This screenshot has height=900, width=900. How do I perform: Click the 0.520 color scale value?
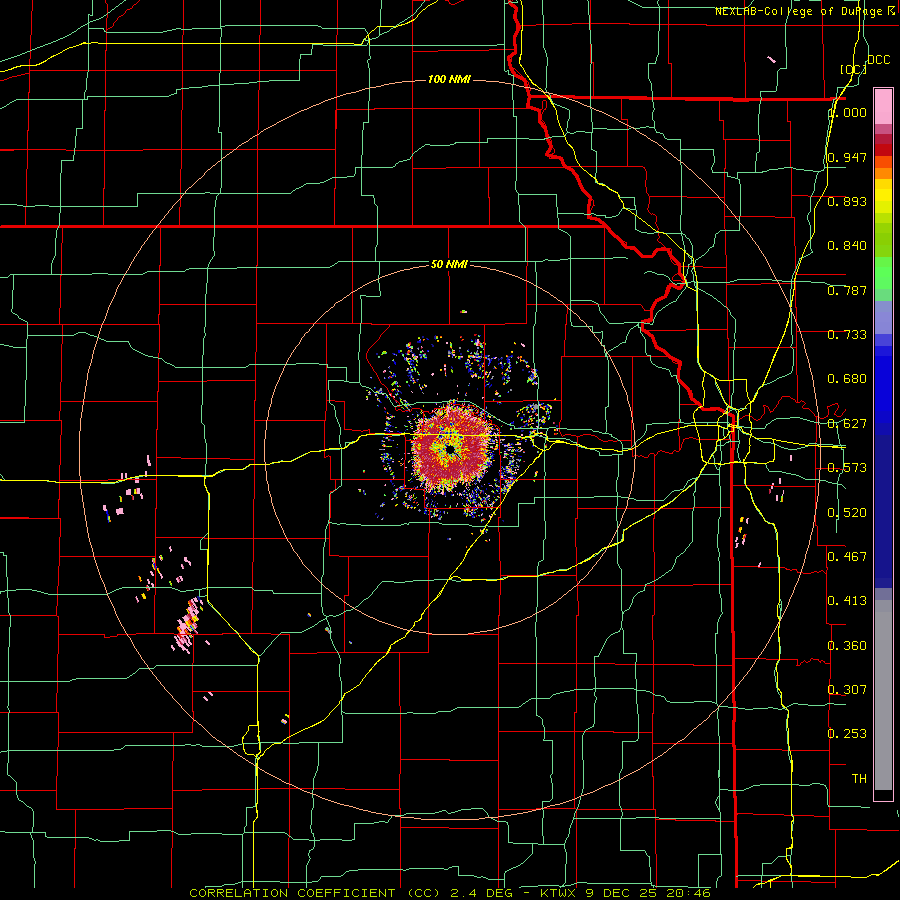[x=847, y=513]
